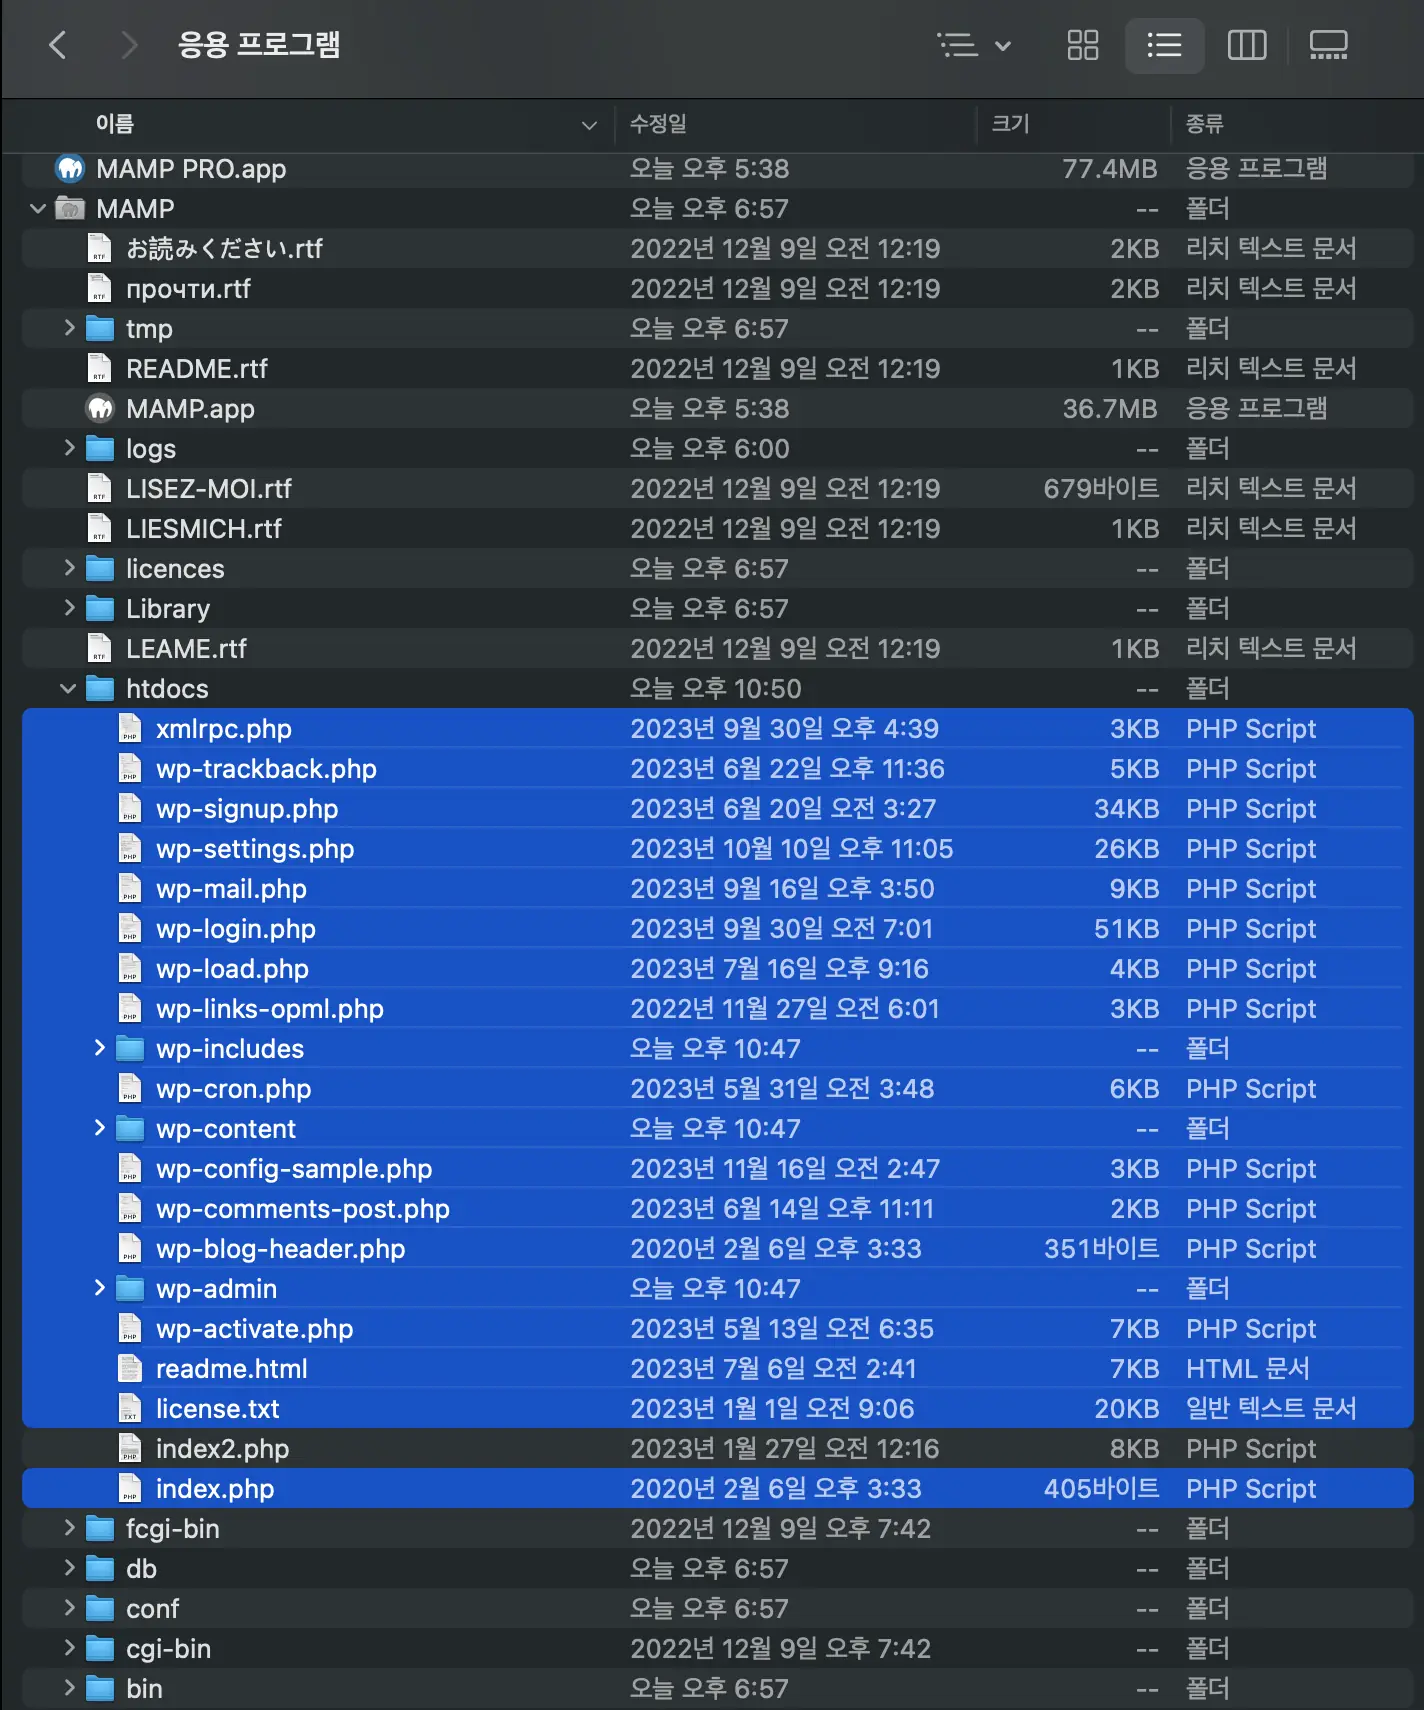Click the README.rtf file icon
Screen dimensions: 1424x1710
[x=99, y=369]
